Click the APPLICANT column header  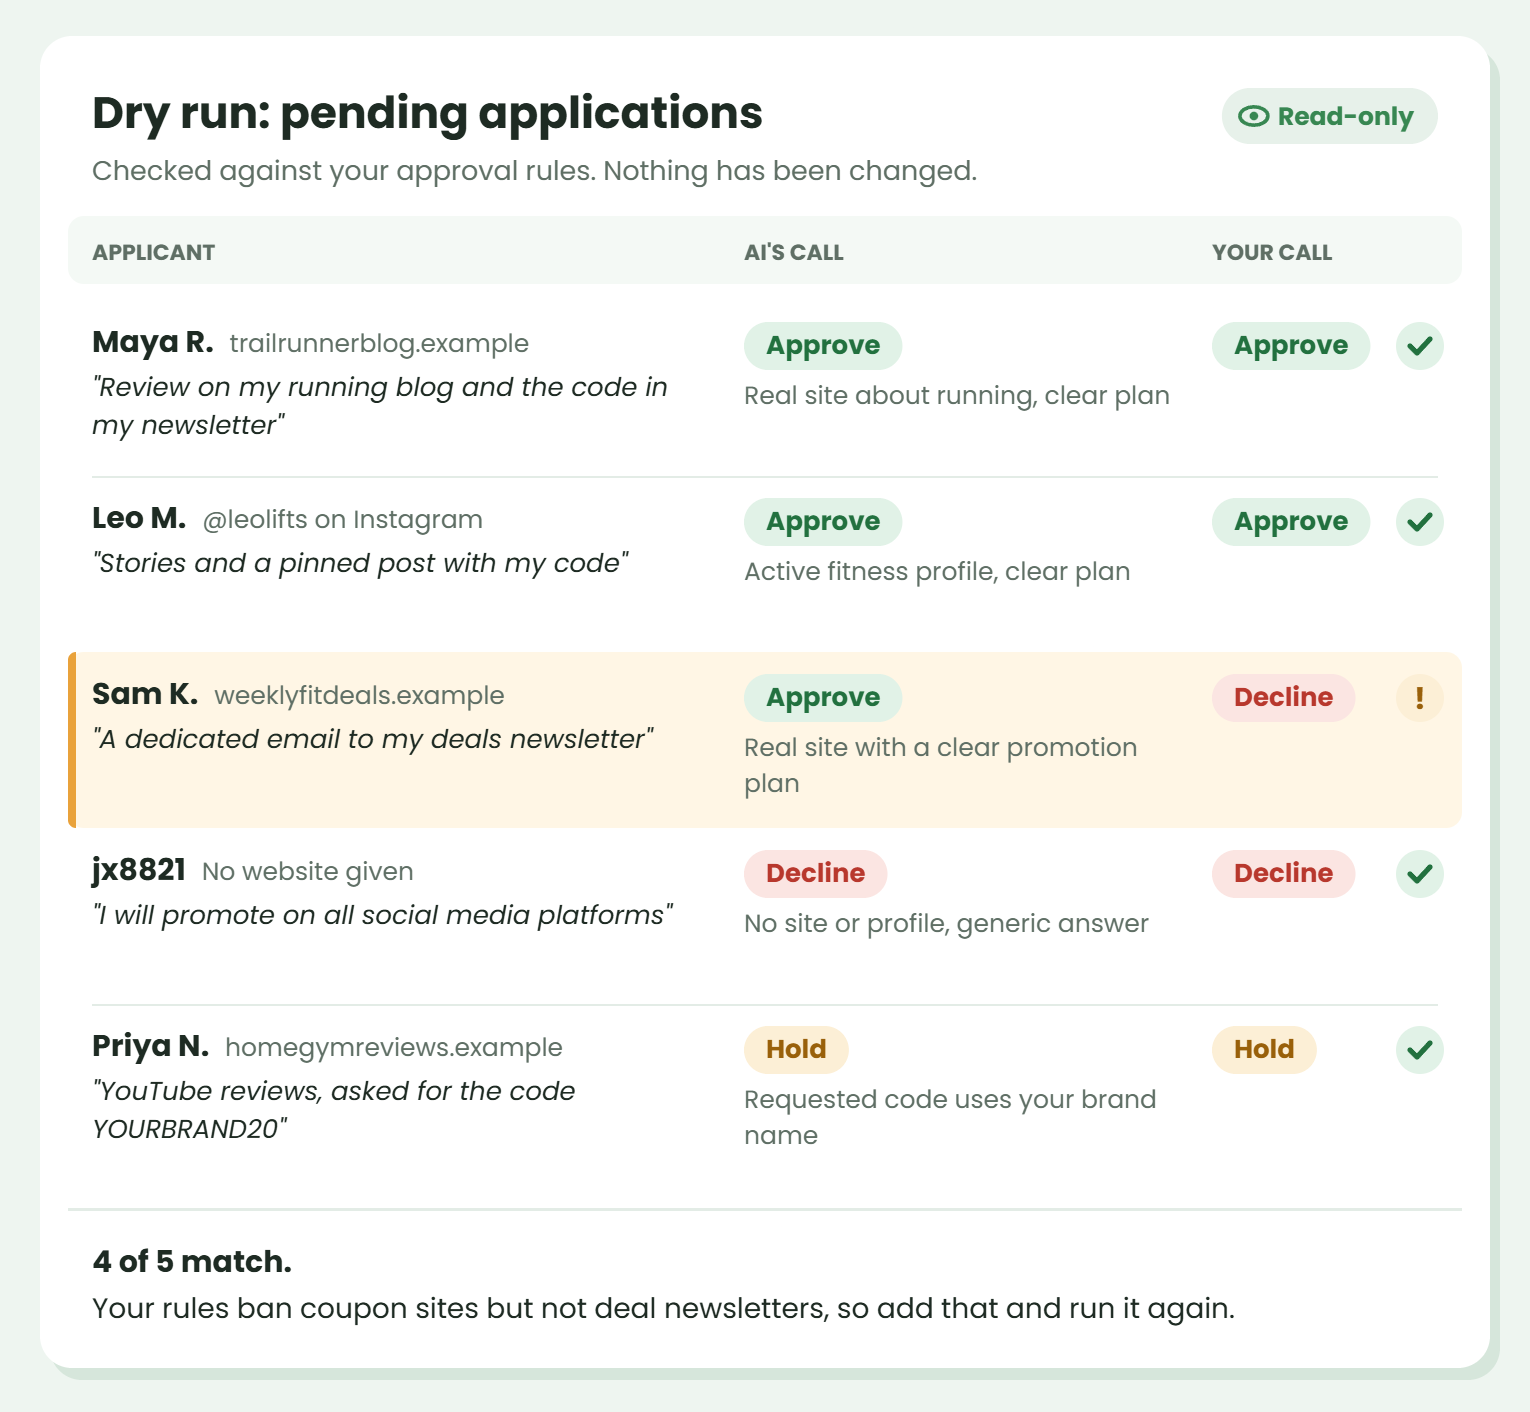pyautogui.click(x=154, y=252)
